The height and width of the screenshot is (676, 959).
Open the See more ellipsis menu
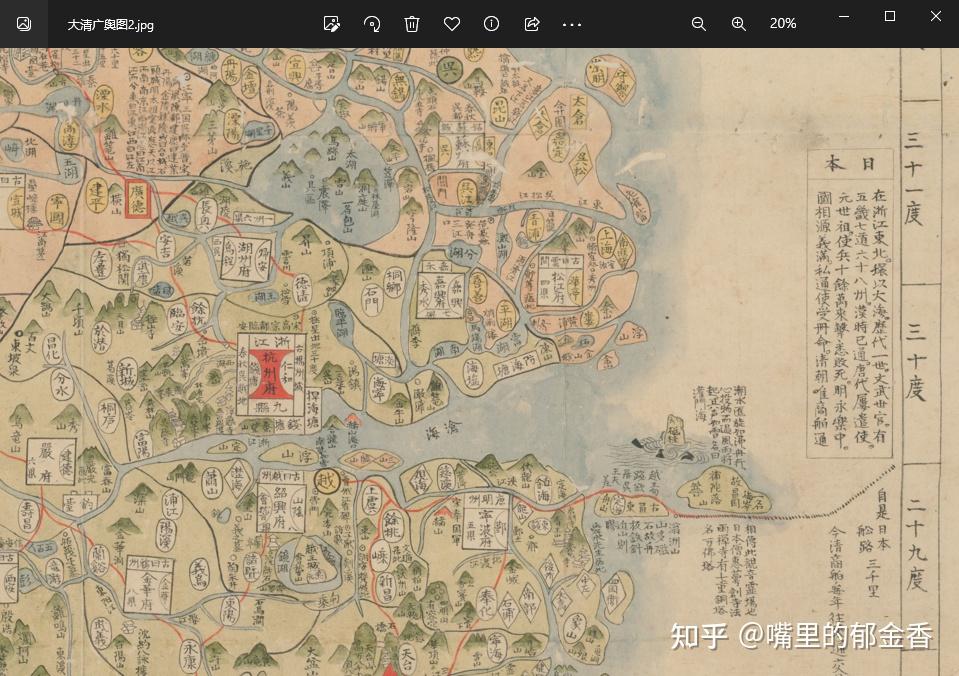point(572,24)
